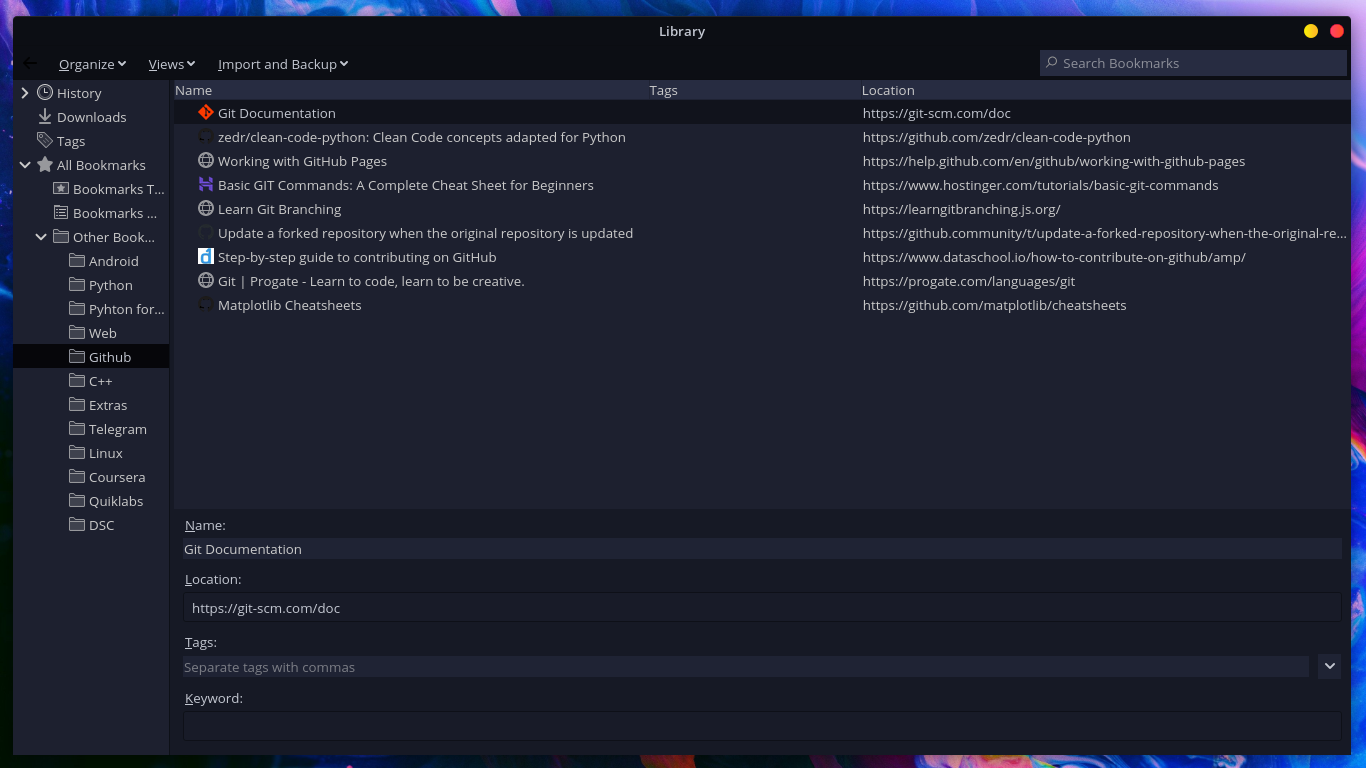Click the Telegram folder icon
This screenshot has height=768, width=1366.
77,429
